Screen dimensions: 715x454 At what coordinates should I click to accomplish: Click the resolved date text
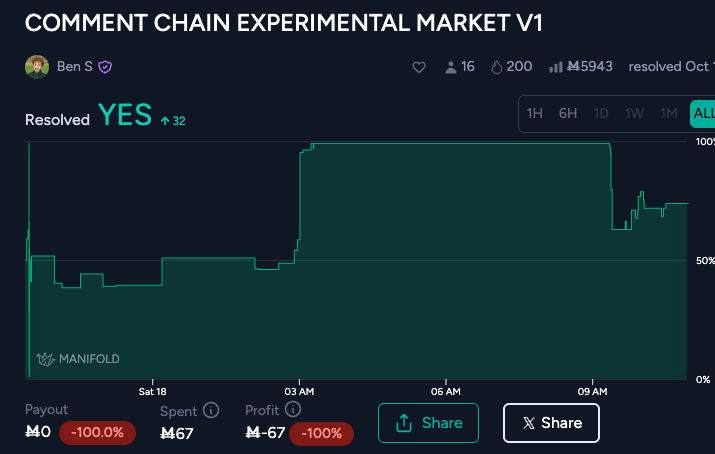[x=670, y=67]
